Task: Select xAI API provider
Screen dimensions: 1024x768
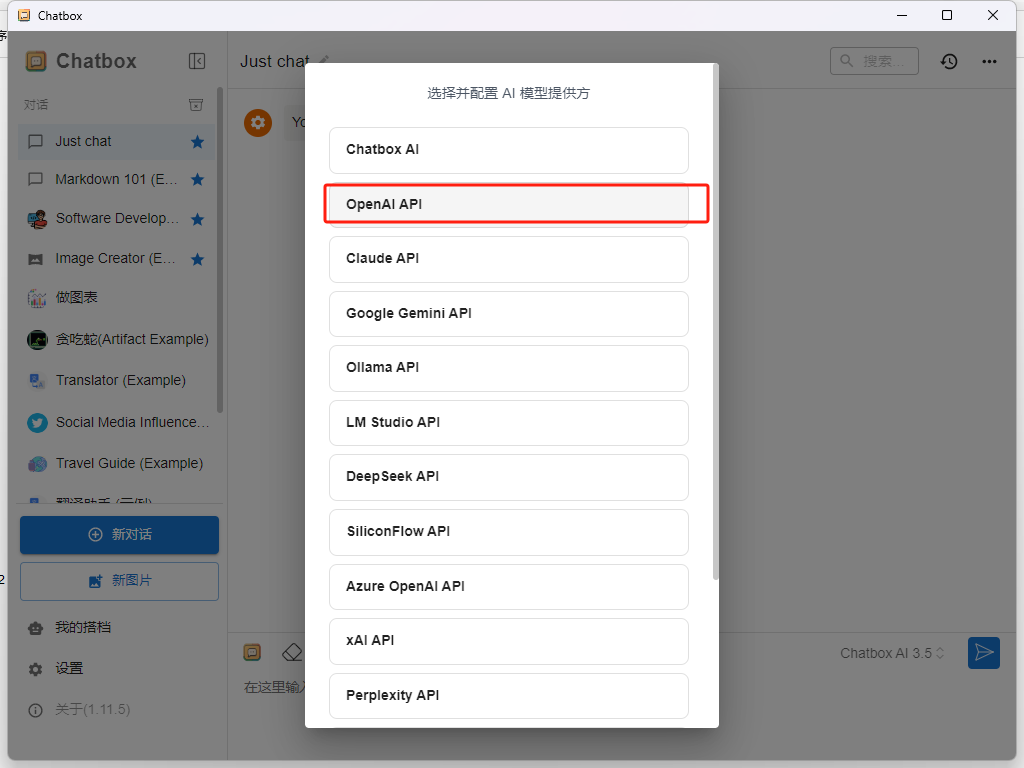Action: [509, 641]
